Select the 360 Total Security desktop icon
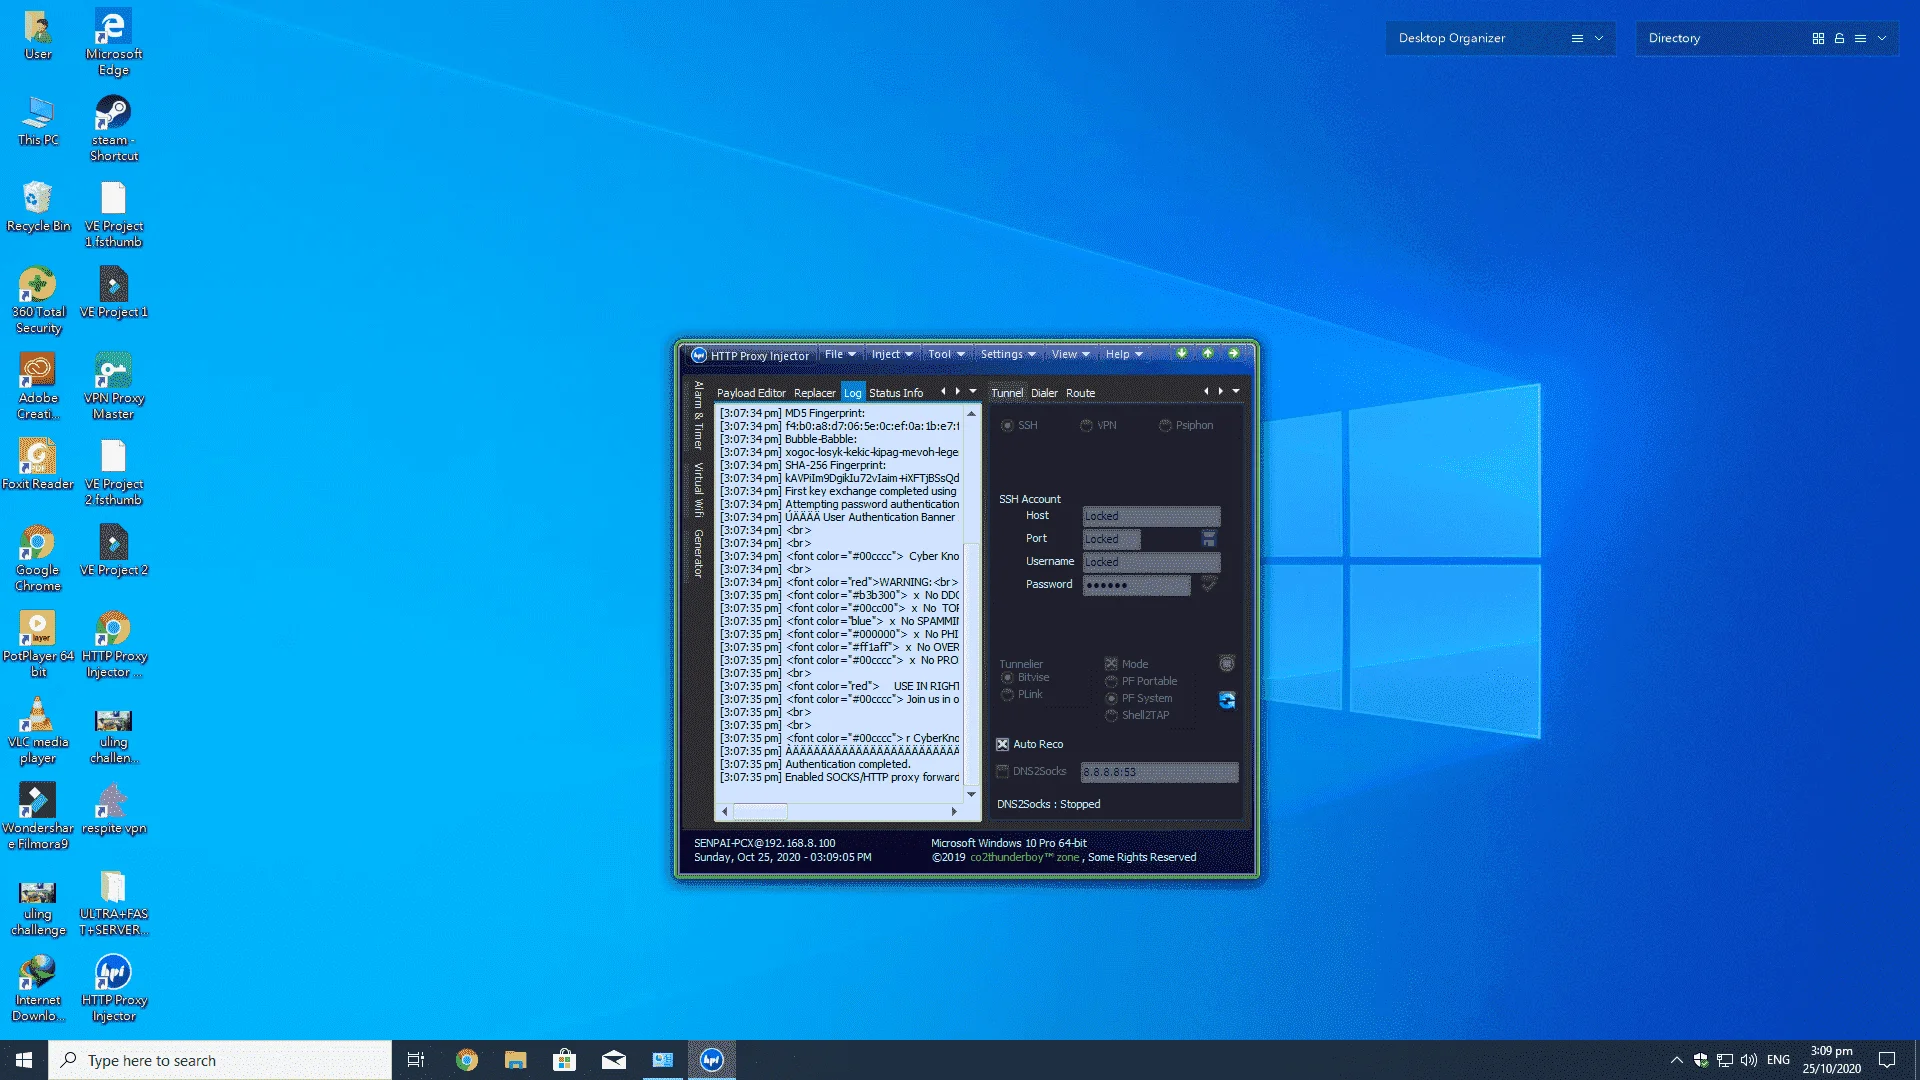The width and height of the screenshot is (1920, 1080). point(38,300)
